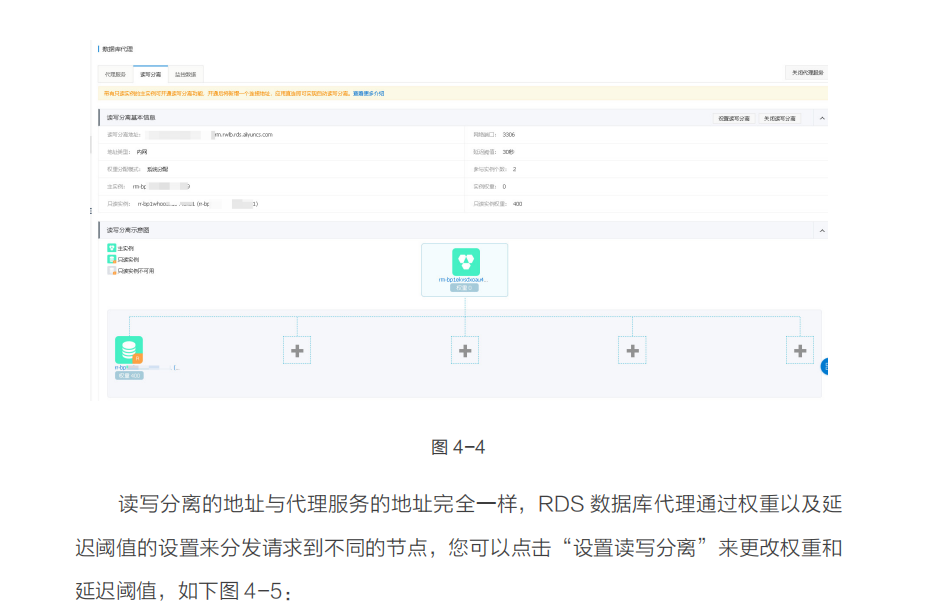Screen dimensions: 938x615
Task: Click the rightmost plus icon in the topology
Action: pos(798,350)
